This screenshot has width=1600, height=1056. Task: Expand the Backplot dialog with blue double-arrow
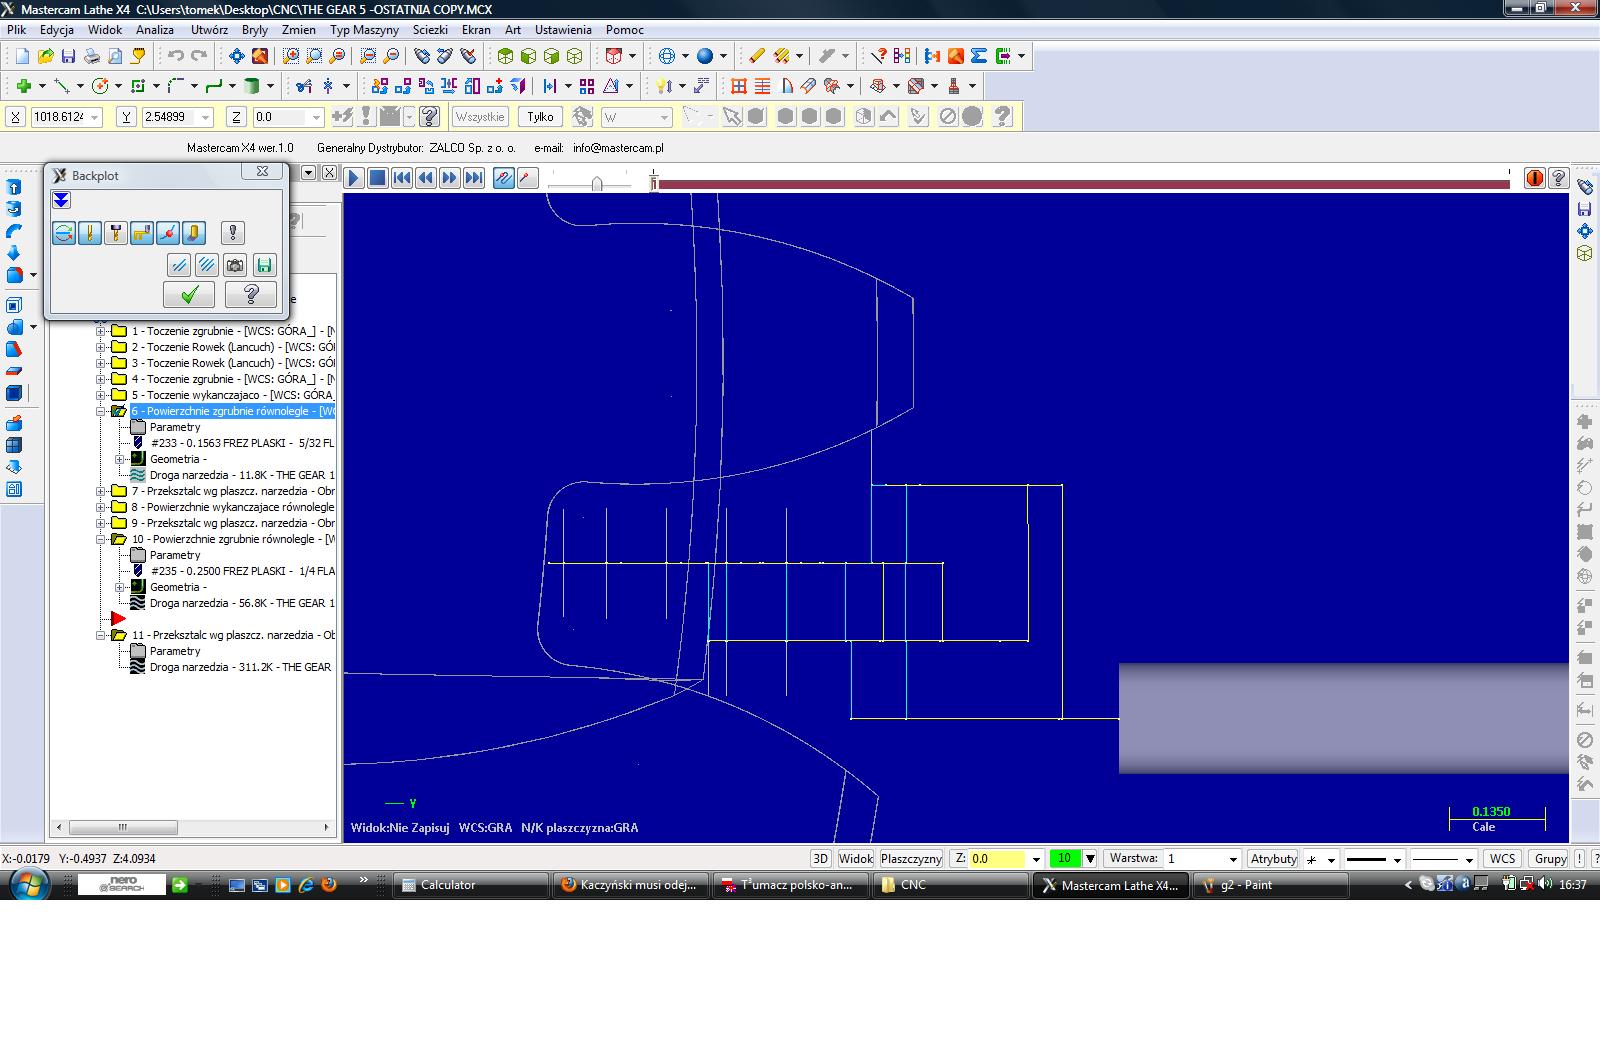(61, 201)
